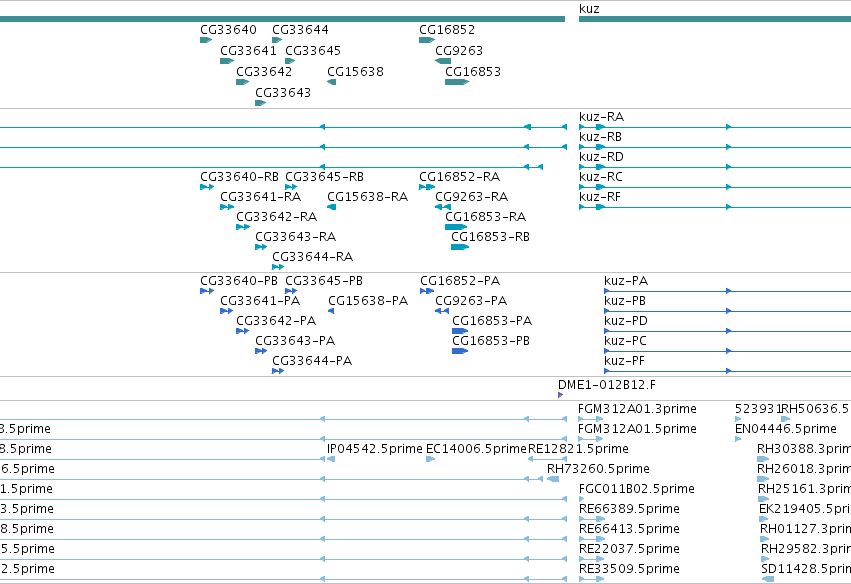851x584 pixels.
Task: Click the CG33643-RA transcript label
Action: pyautogui.click(x=296, y=237)
